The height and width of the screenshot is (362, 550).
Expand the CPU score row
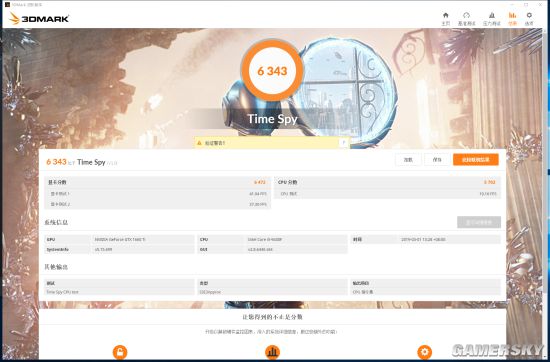coord(387,182)
